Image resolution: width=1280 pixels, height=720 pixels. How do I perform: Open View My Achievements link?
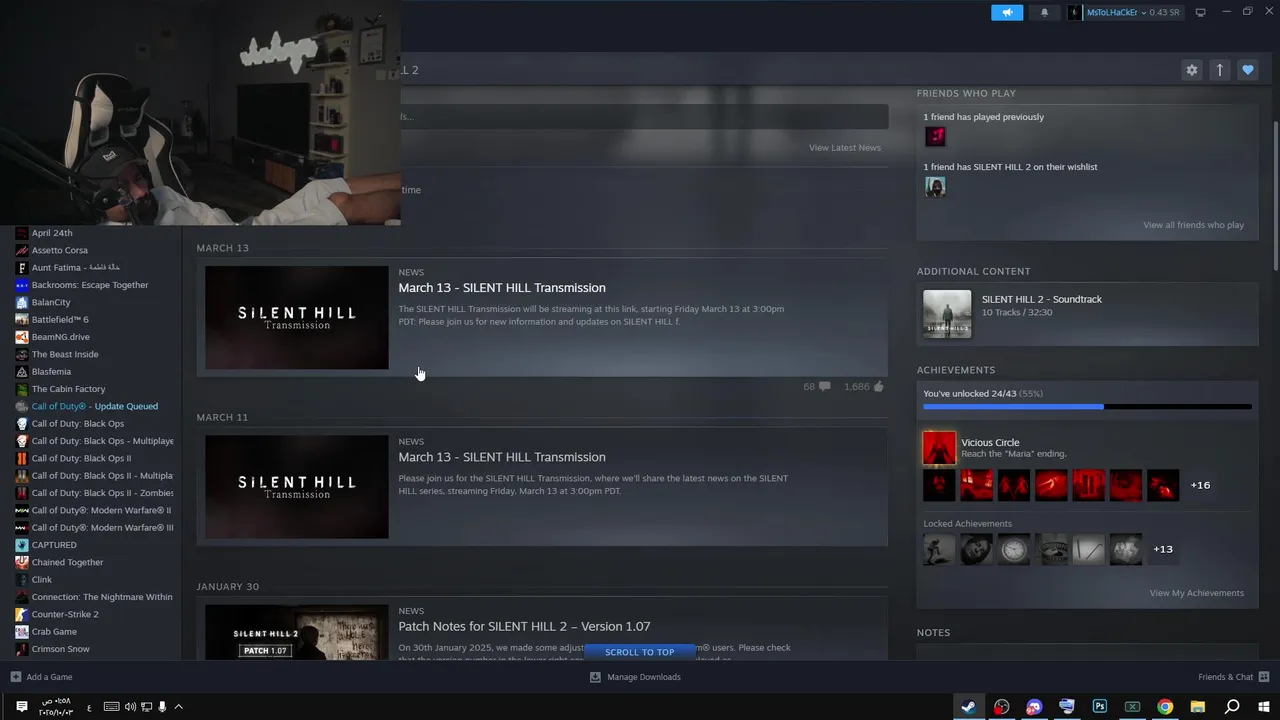(1196, 593)
